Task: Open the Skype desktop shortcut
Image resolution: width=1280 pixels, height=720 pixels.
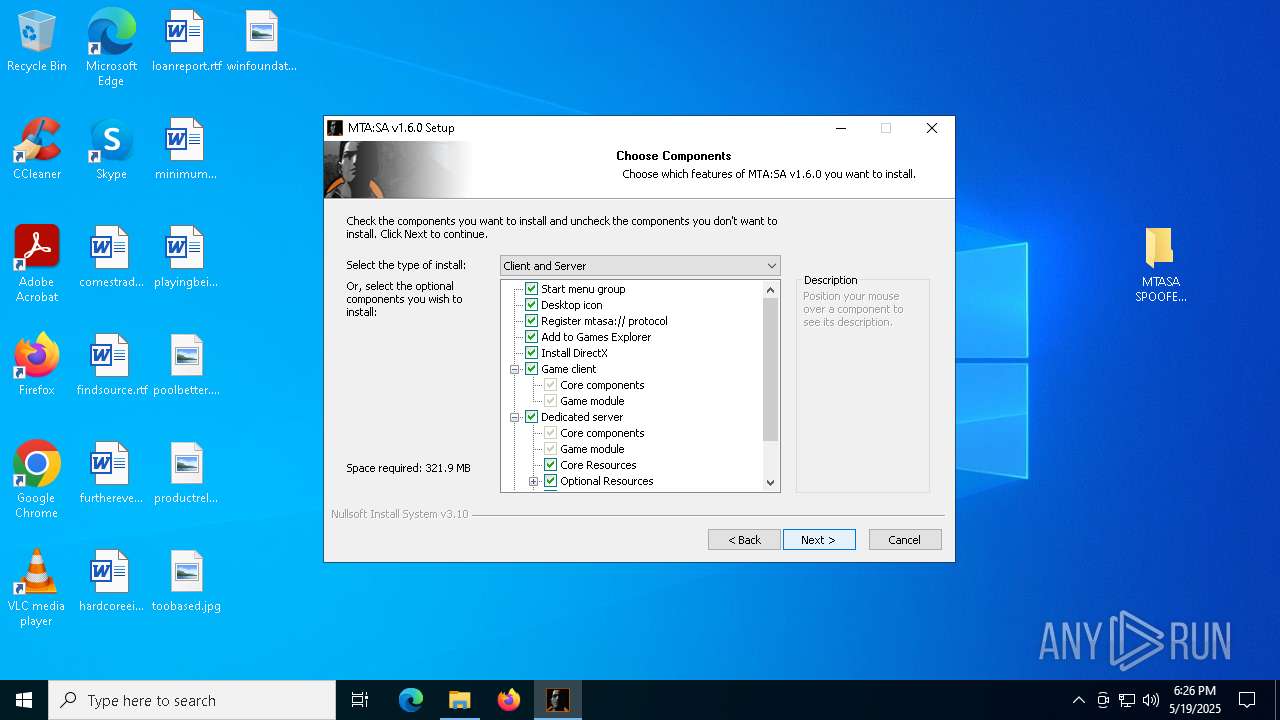Action: pos(111,150)
